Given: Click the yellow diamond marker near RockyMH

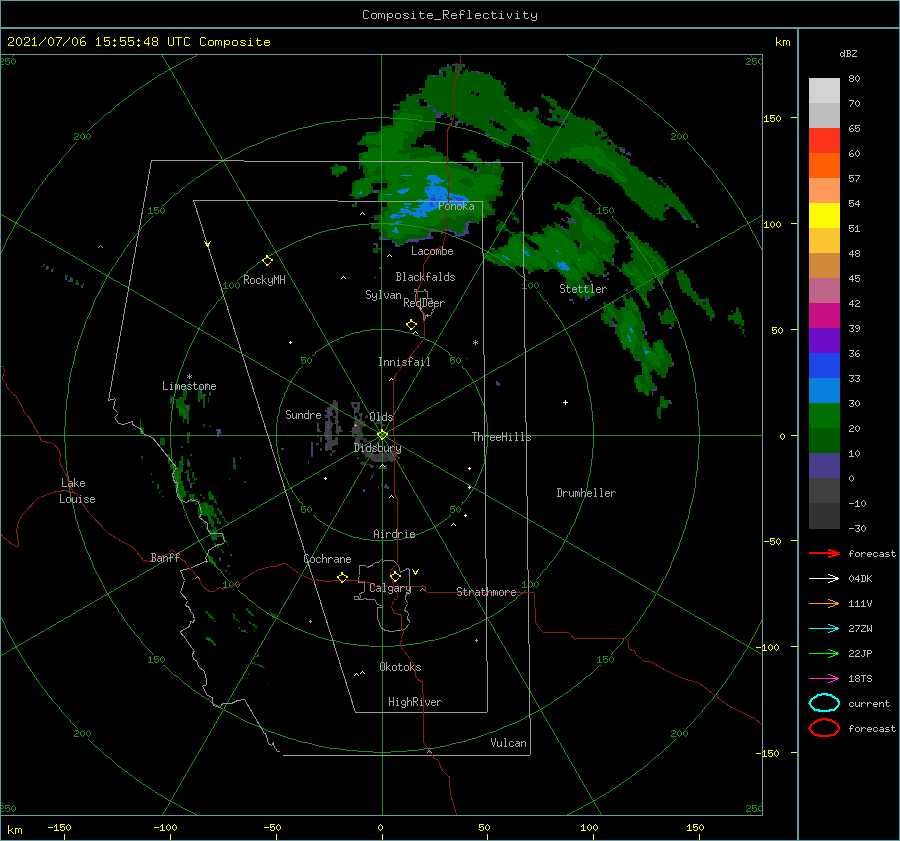Looking at the screenshot, I should [267, 261].
